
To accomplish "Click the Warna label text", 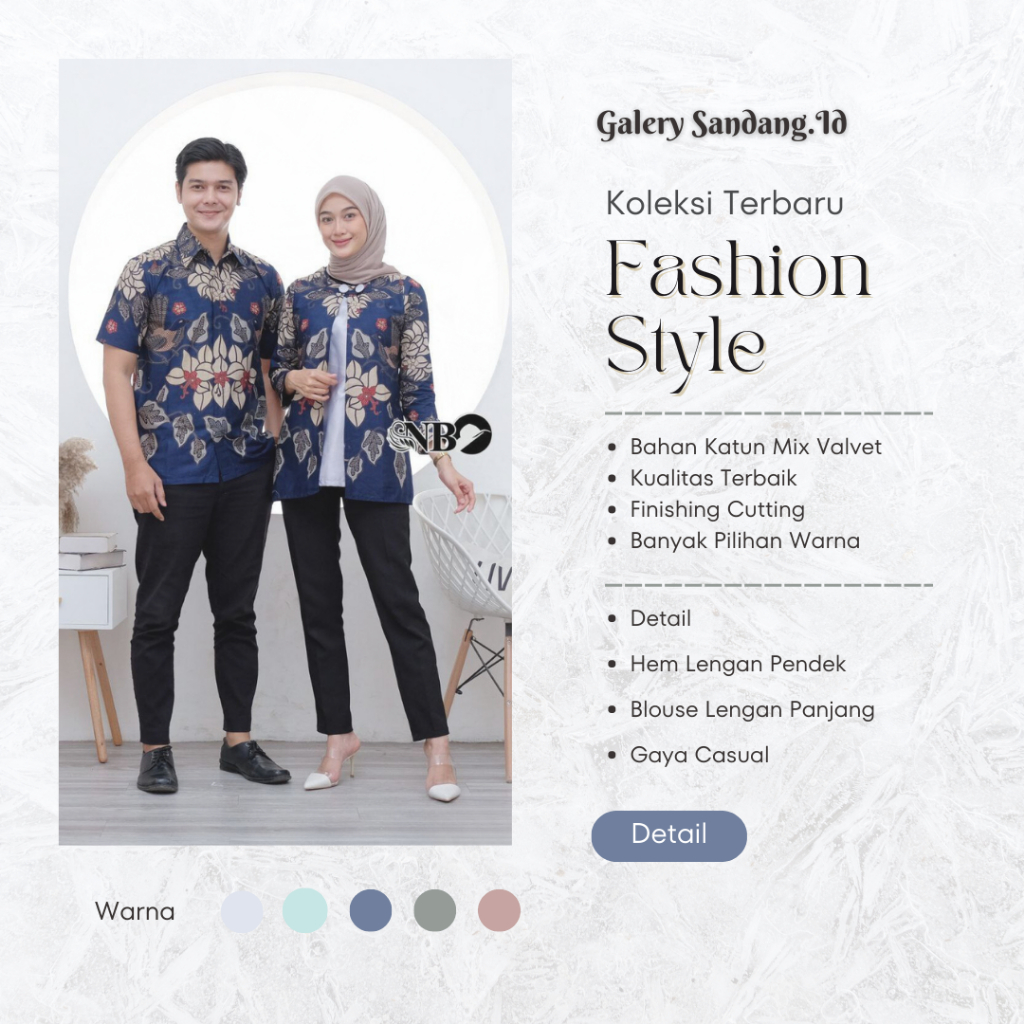I will 135,911.
